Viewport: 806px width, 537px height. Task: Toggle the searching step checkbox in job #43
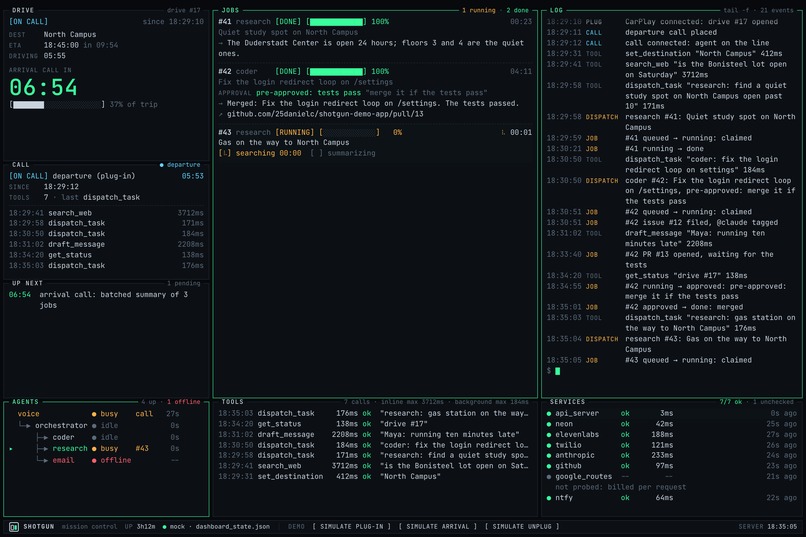(x=225, y=153)
